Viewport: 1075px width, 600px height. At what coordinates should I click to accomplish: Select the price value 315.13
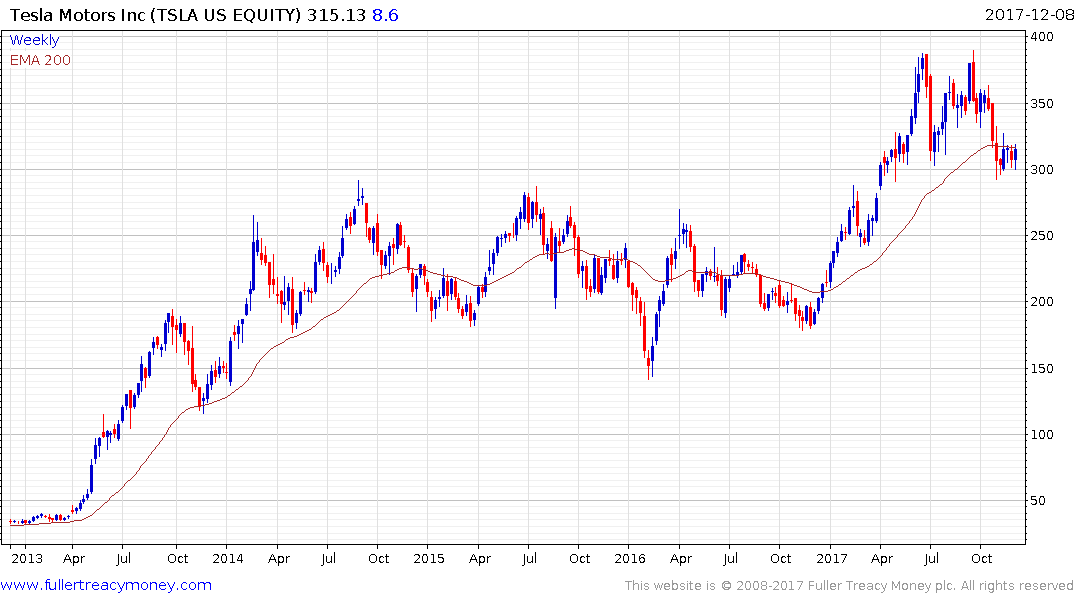[336, 15]
